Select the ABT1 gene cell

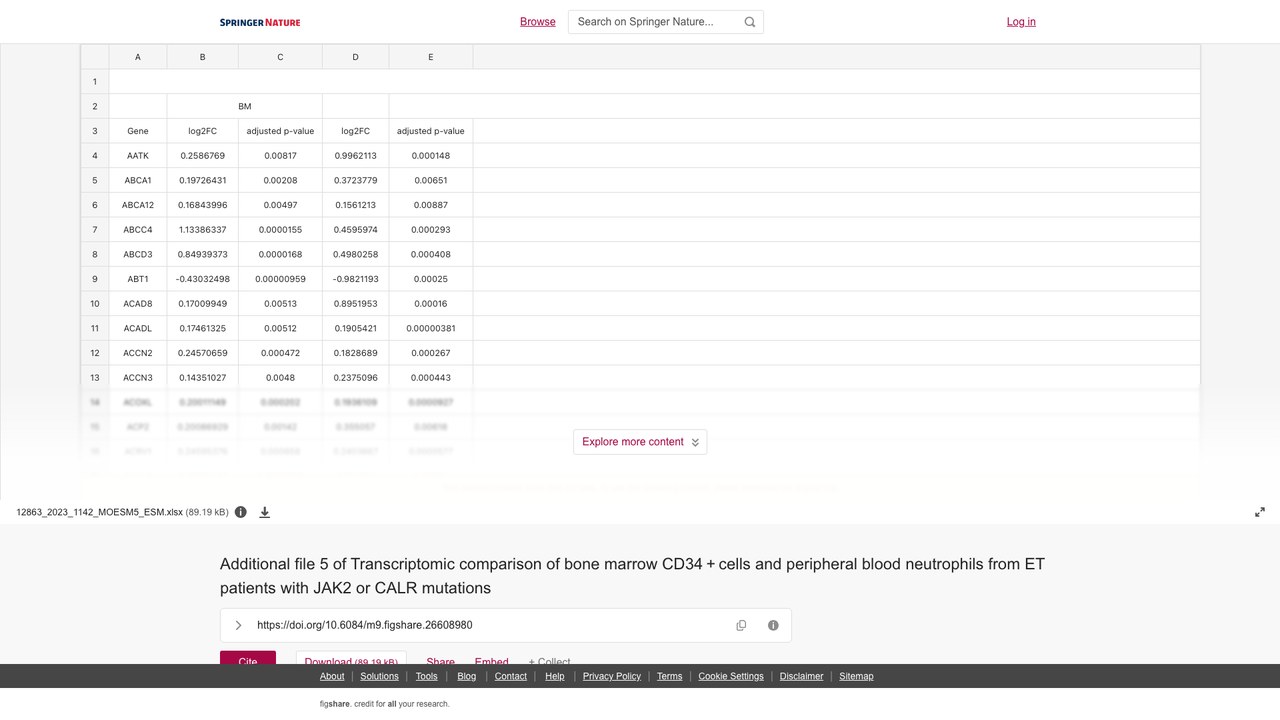click(x=138, y=279)
